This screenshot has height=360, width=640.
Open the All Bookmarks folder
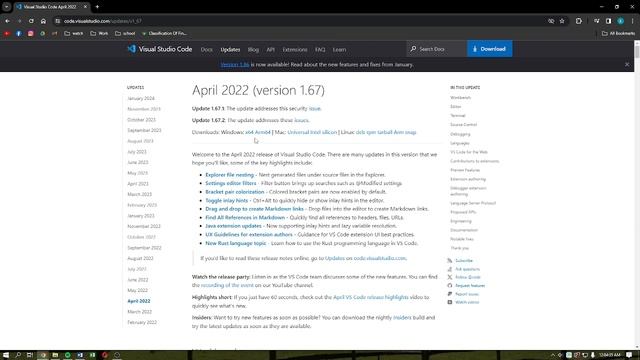pos(618,33)
